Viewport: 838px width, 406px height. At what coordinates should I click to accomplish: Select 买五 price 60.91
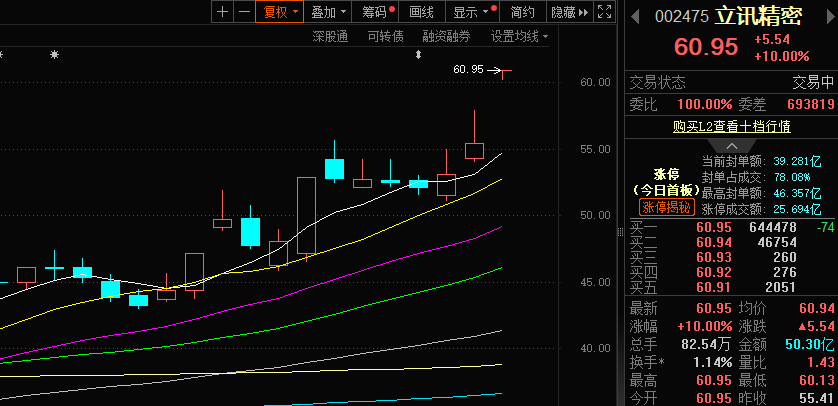click(713, 287)
